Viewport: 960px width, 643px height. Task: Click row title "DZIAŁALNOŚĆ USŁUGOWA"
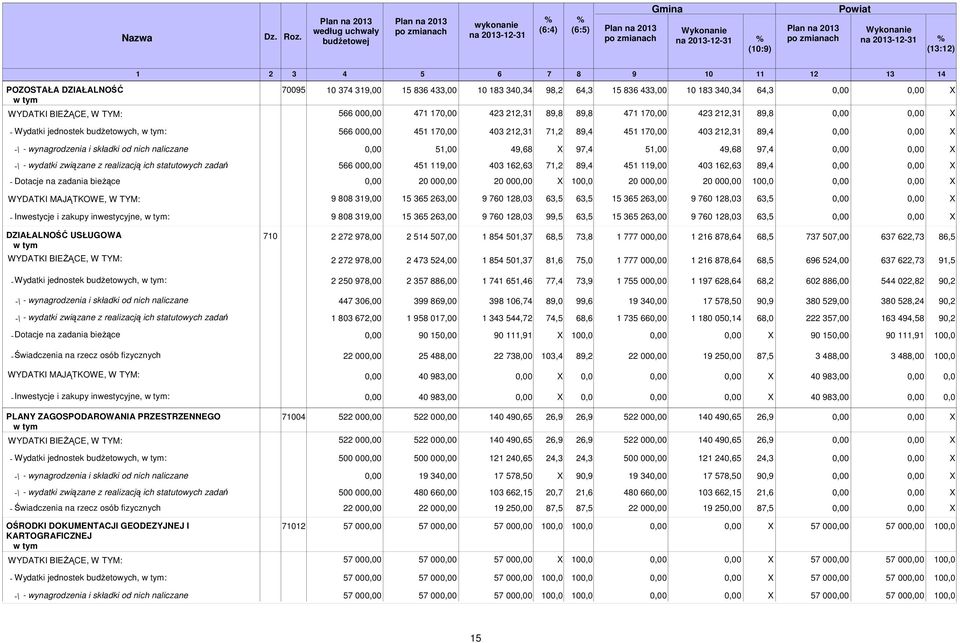64,235
